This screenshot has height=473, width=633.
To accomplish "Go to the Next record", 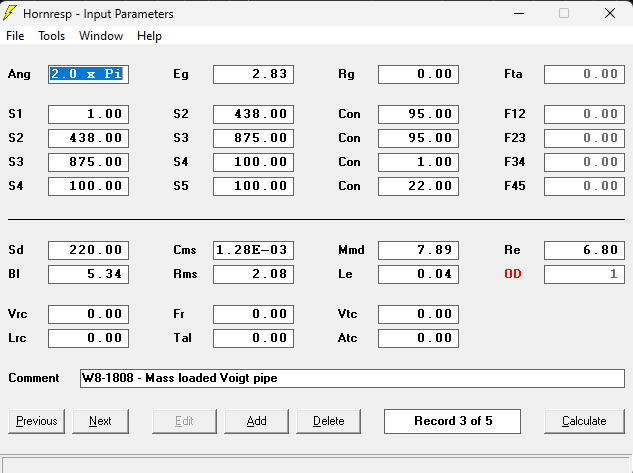I will tap(100, 421).
